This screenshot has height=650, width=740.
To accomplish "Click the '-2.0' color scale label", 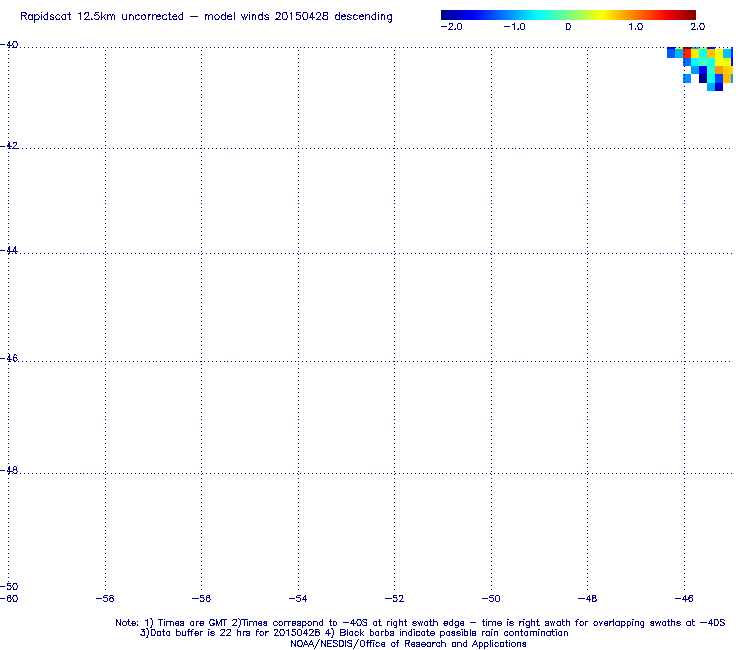I will point(452,27).
